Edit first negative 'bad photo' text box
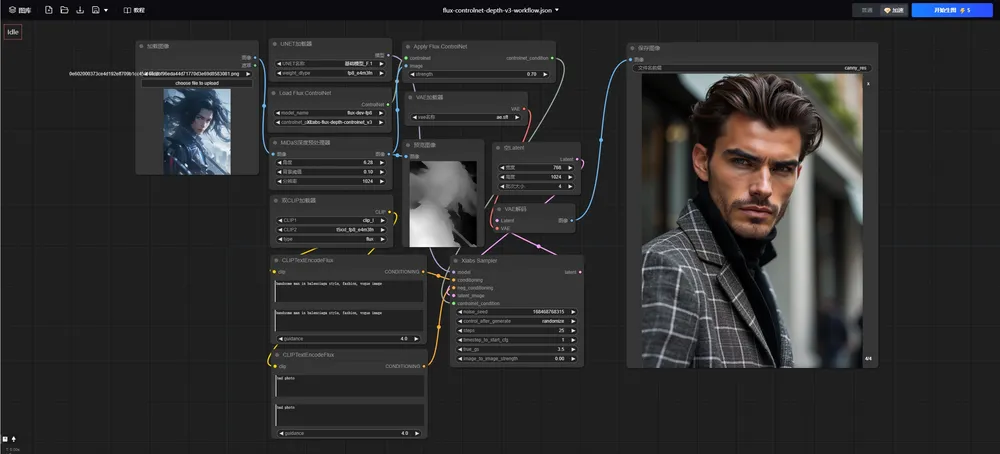This screenshot has height=454, width=1000. pyautogui.click(x=349, y=386)
